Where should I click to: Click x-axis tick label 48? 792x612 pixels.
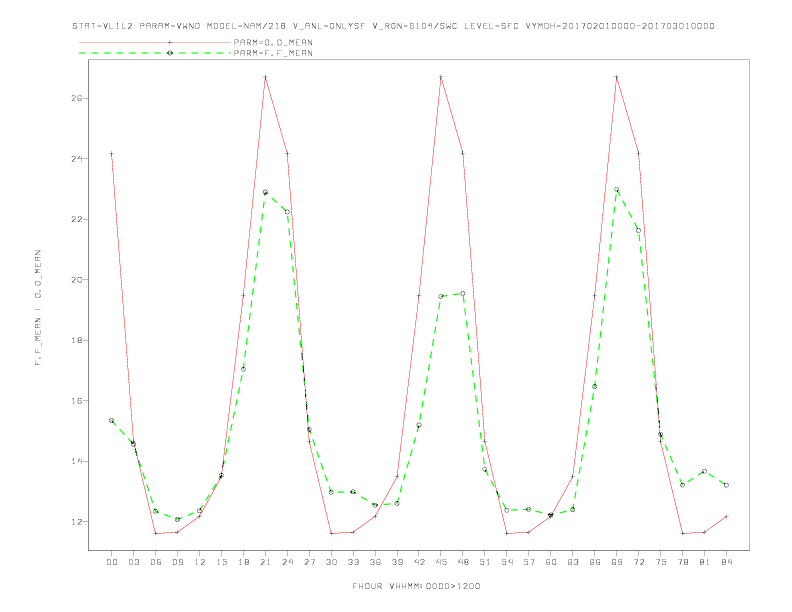click(x=463, y=562)
